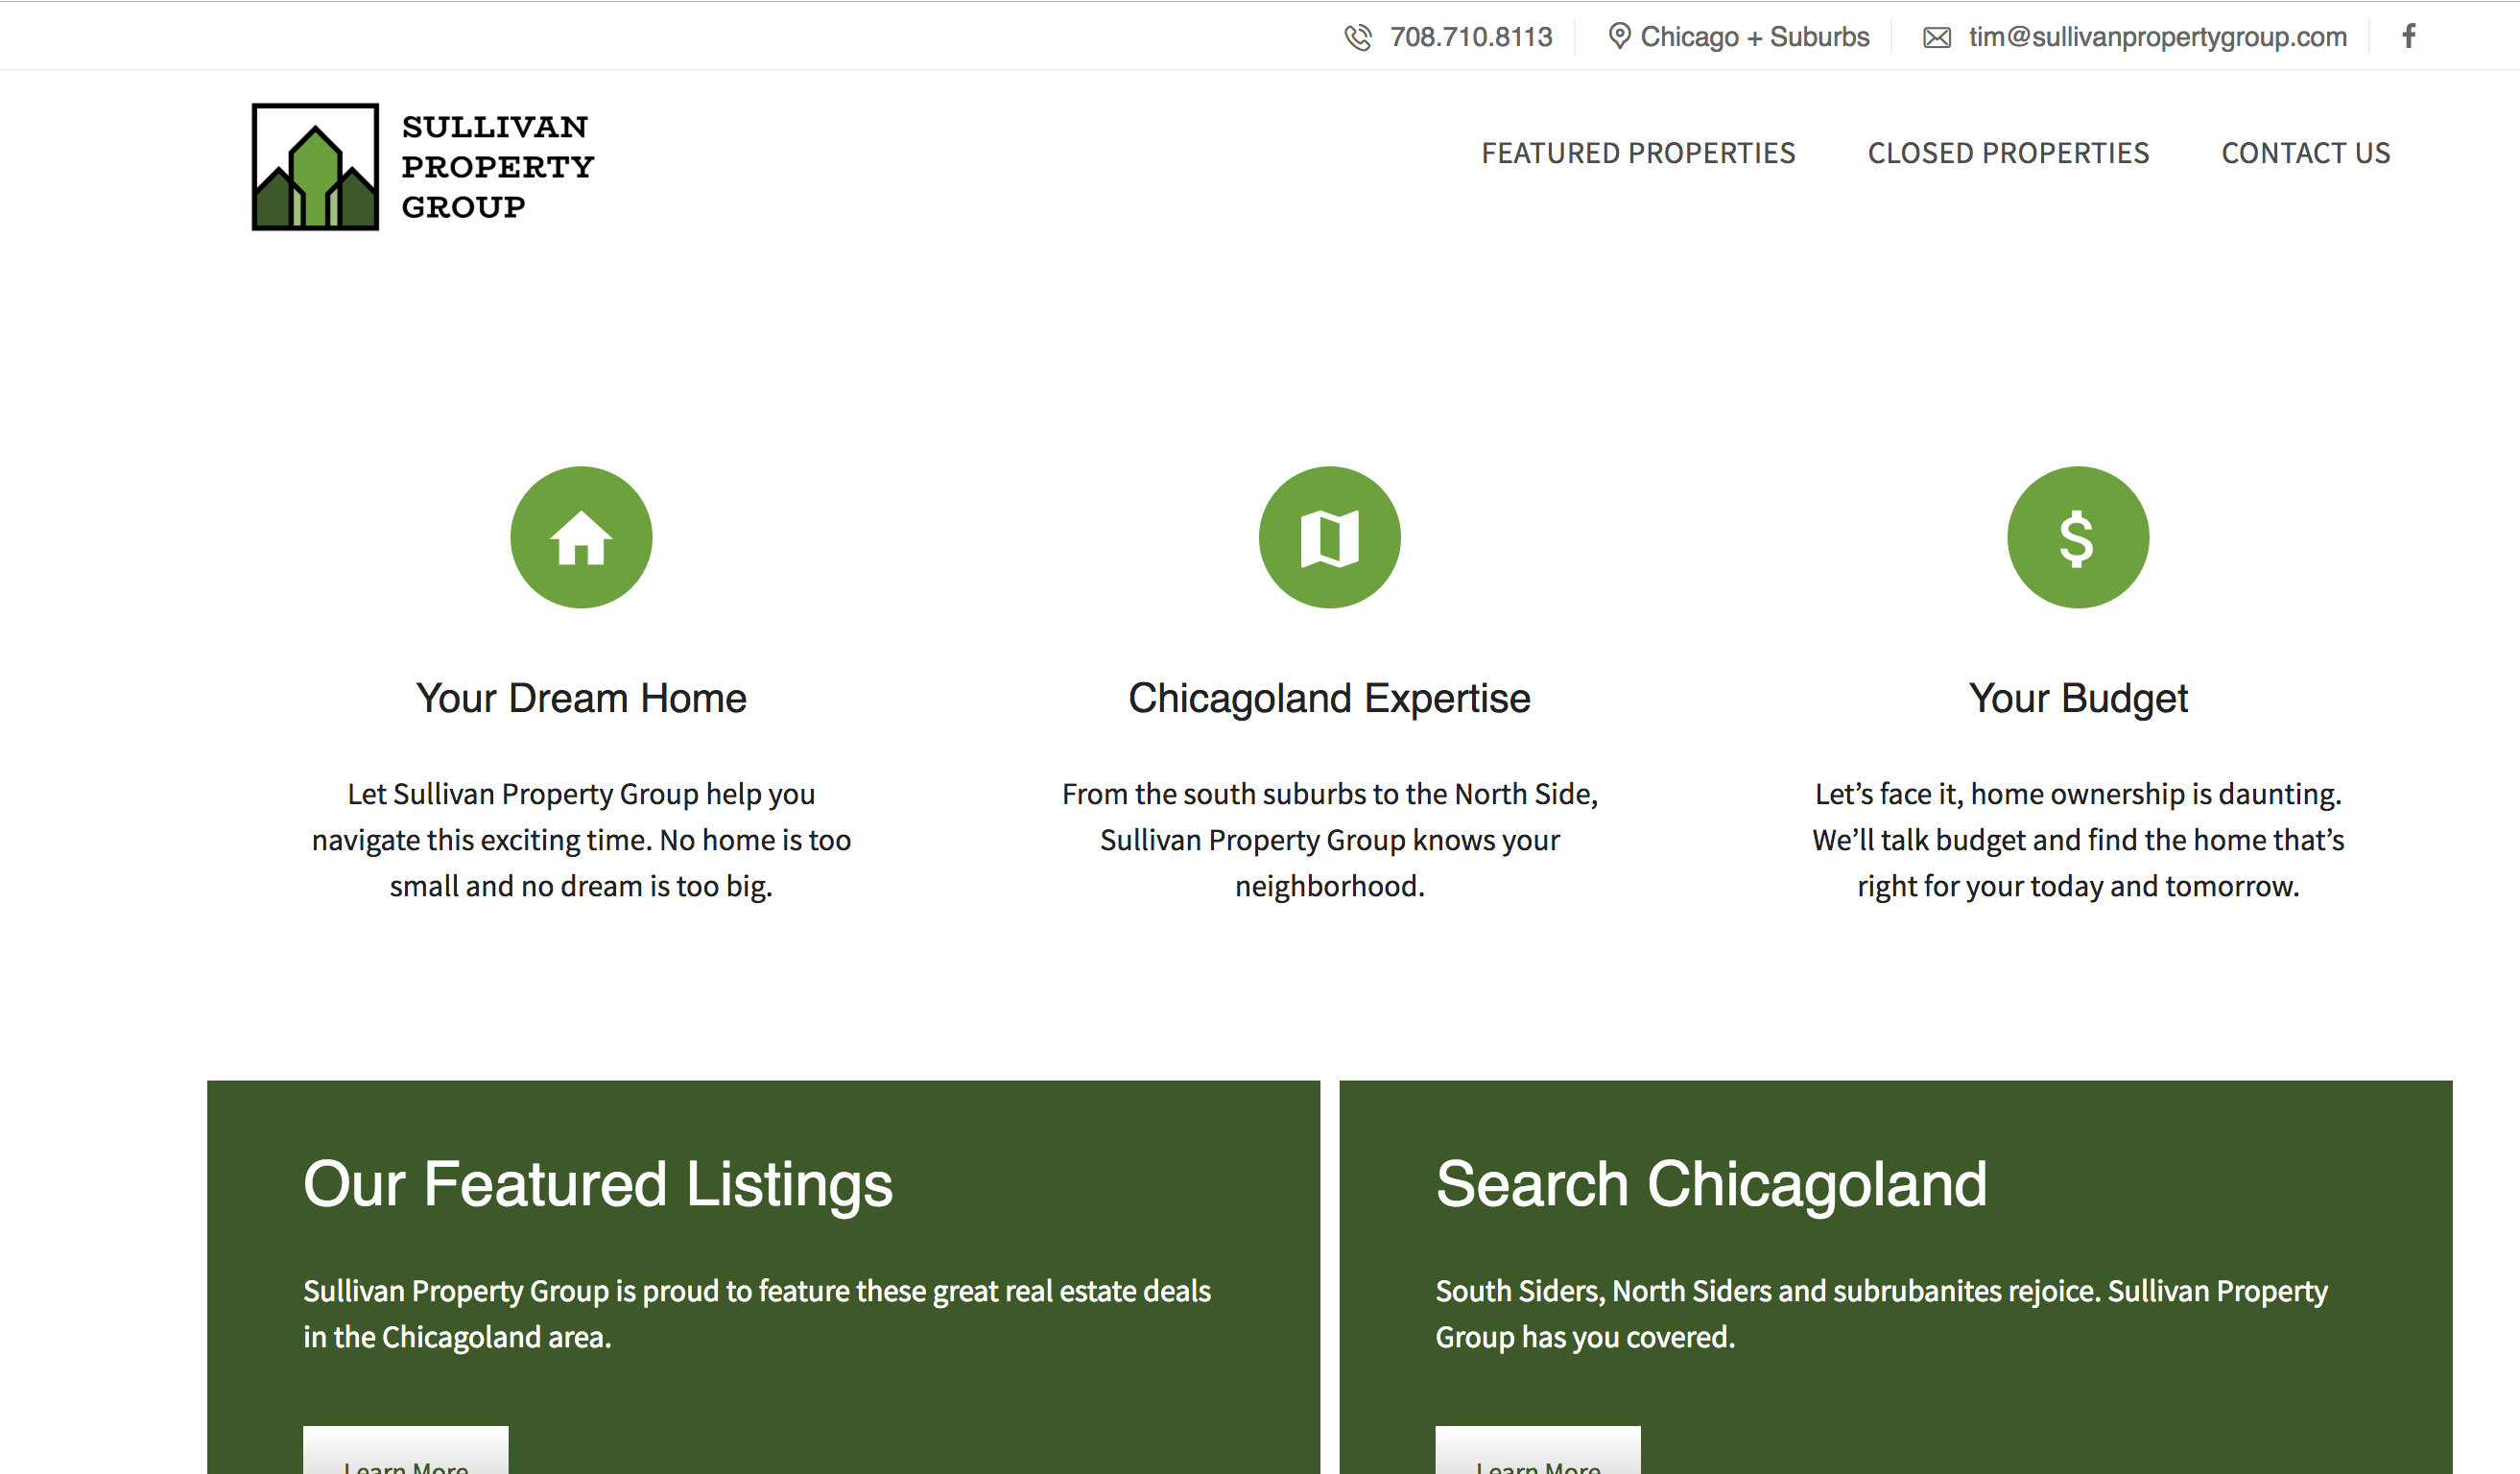Click the Facebook icon in top bar
The height and width of the screenshot is (1474, 2520).
coord(2409,36)
